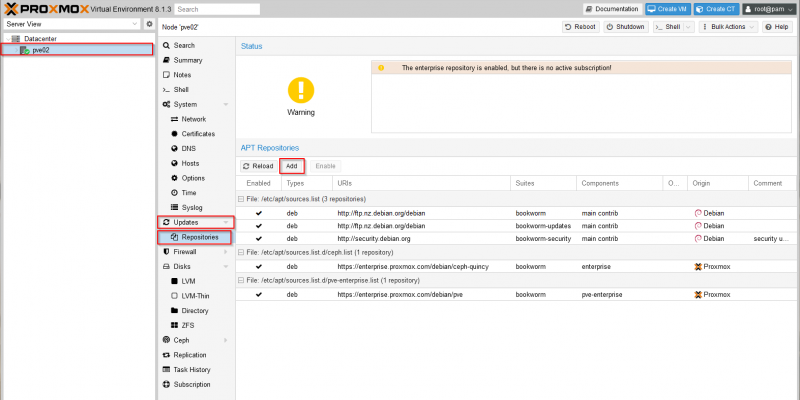Open the Certificates settings page
The width and height of the screenshot is (800, 400).
point(198,133)
